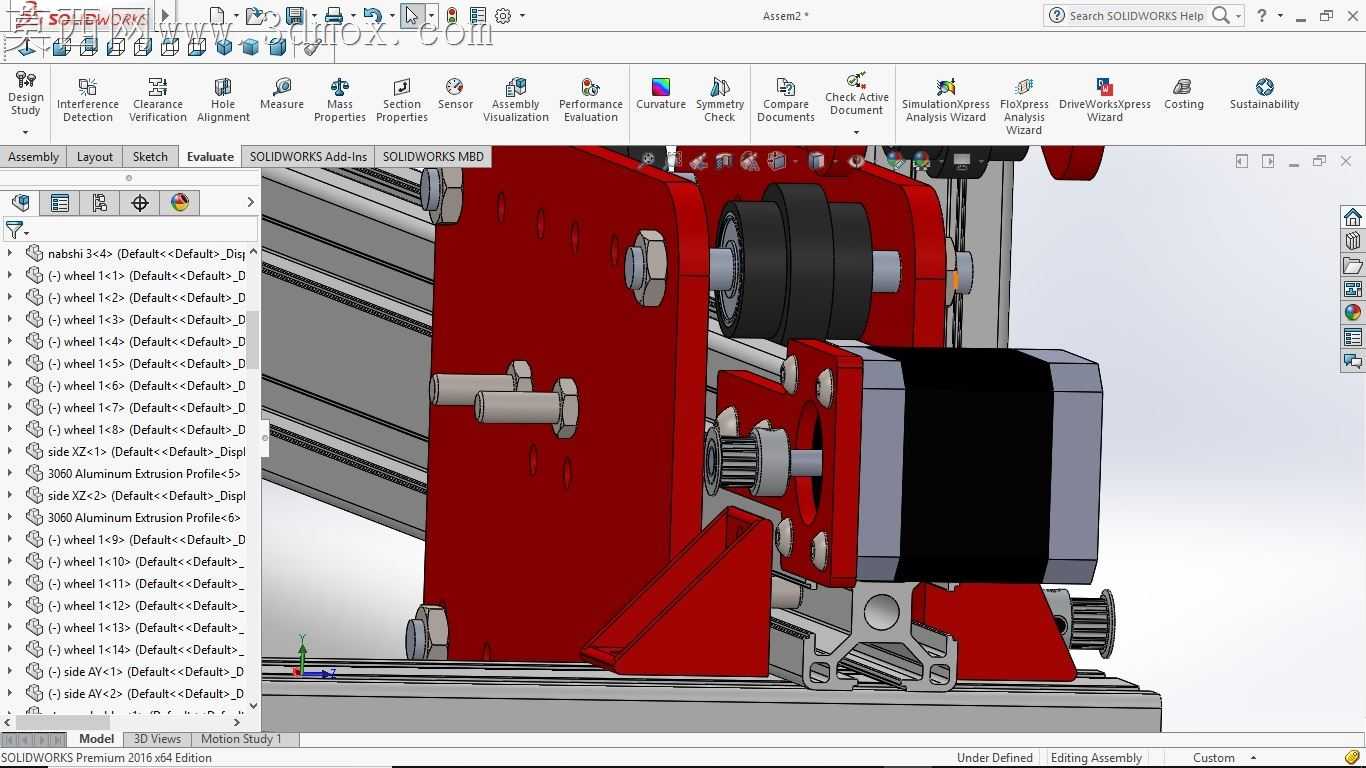
Task: Select side AY<1> component in tree
Action: click(135, 672)
